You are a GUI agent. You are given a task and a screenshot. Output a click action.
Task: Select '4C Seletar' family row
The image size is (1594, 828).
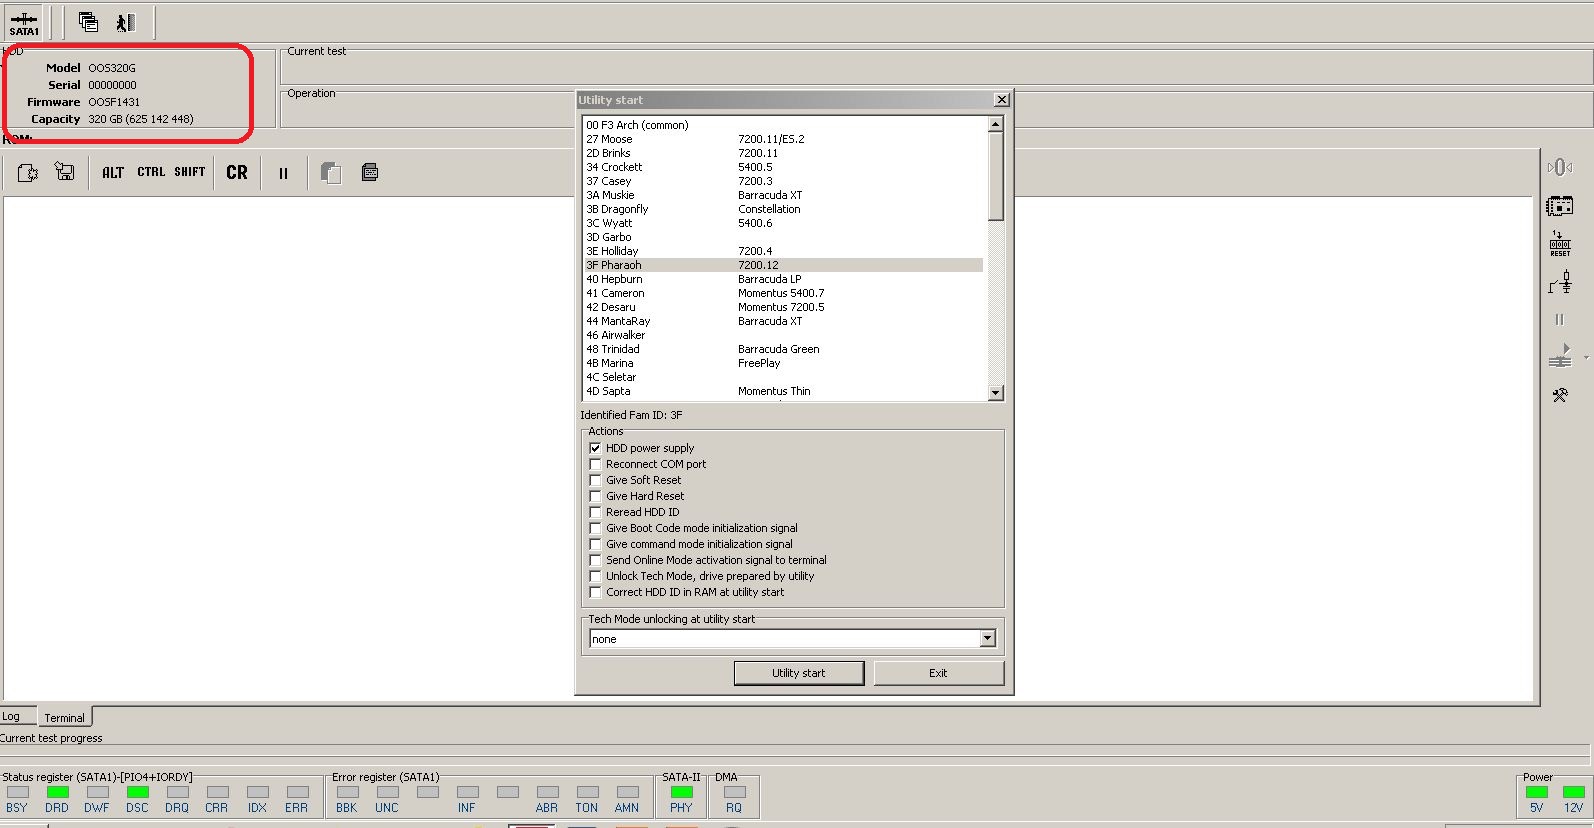click(784, 377)
